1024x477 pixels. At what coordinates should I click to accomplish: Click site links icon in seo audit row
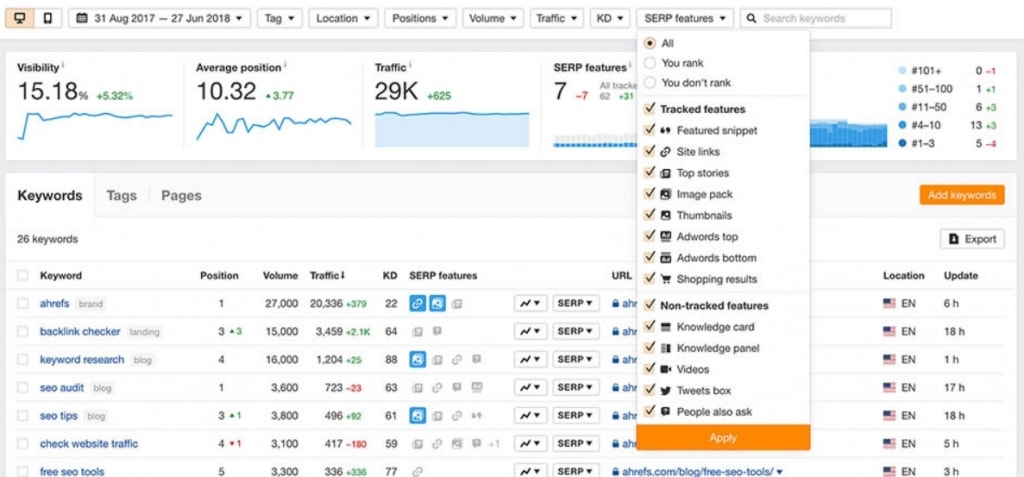(437, 387)
